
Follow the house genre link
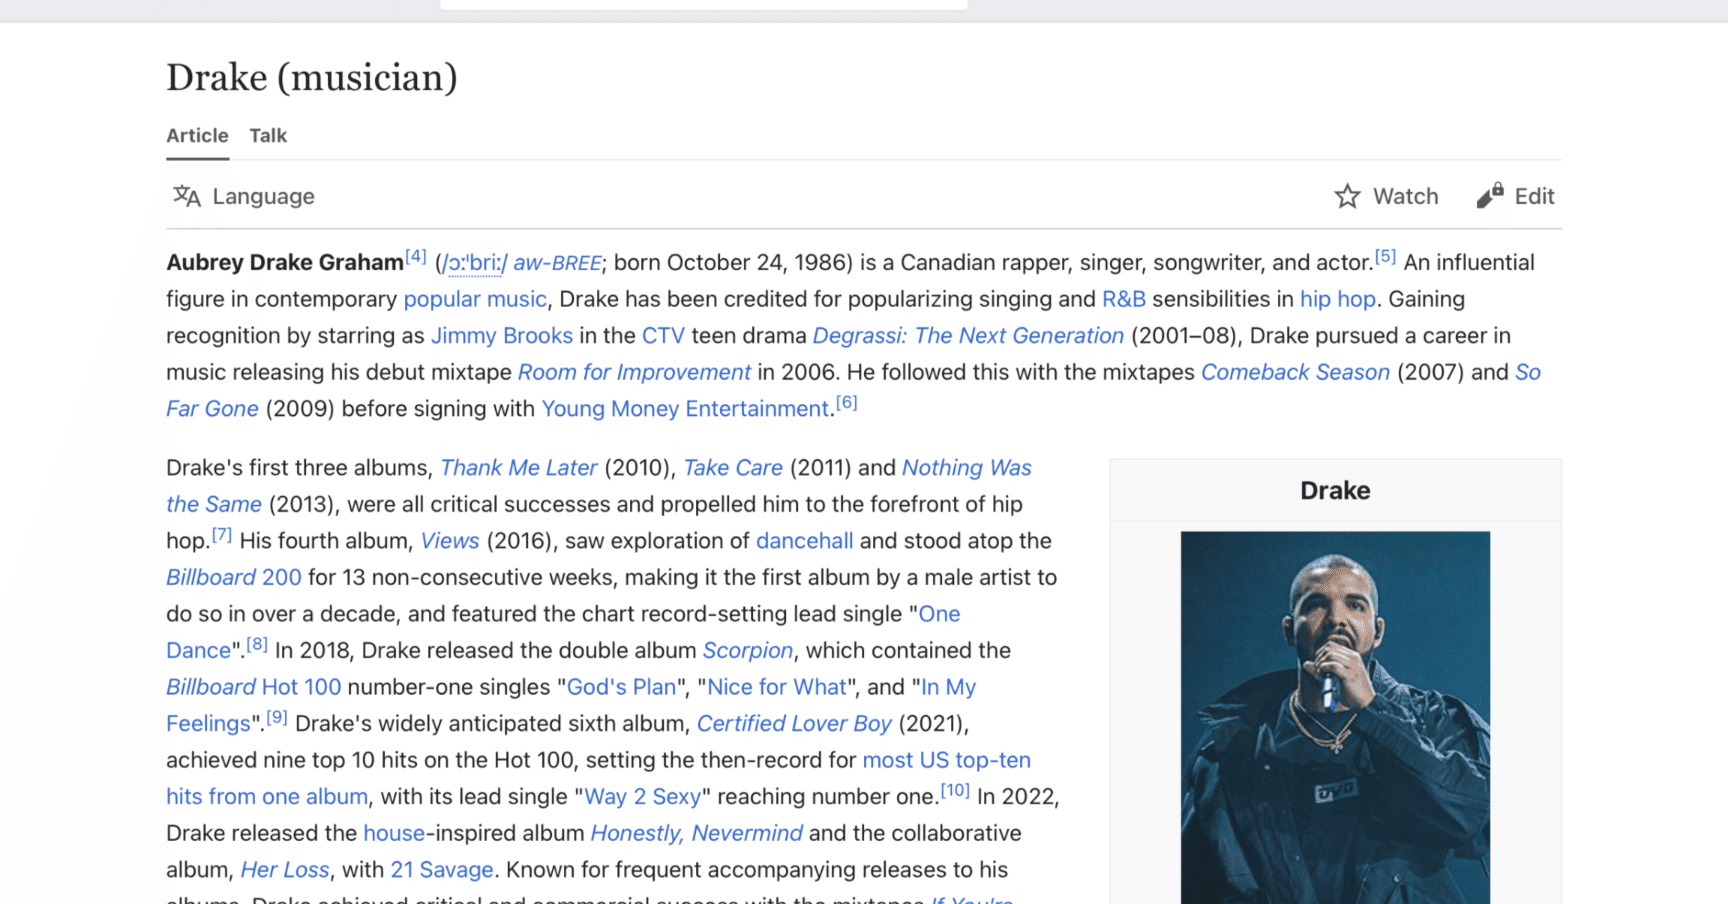(x=394, y=833)
